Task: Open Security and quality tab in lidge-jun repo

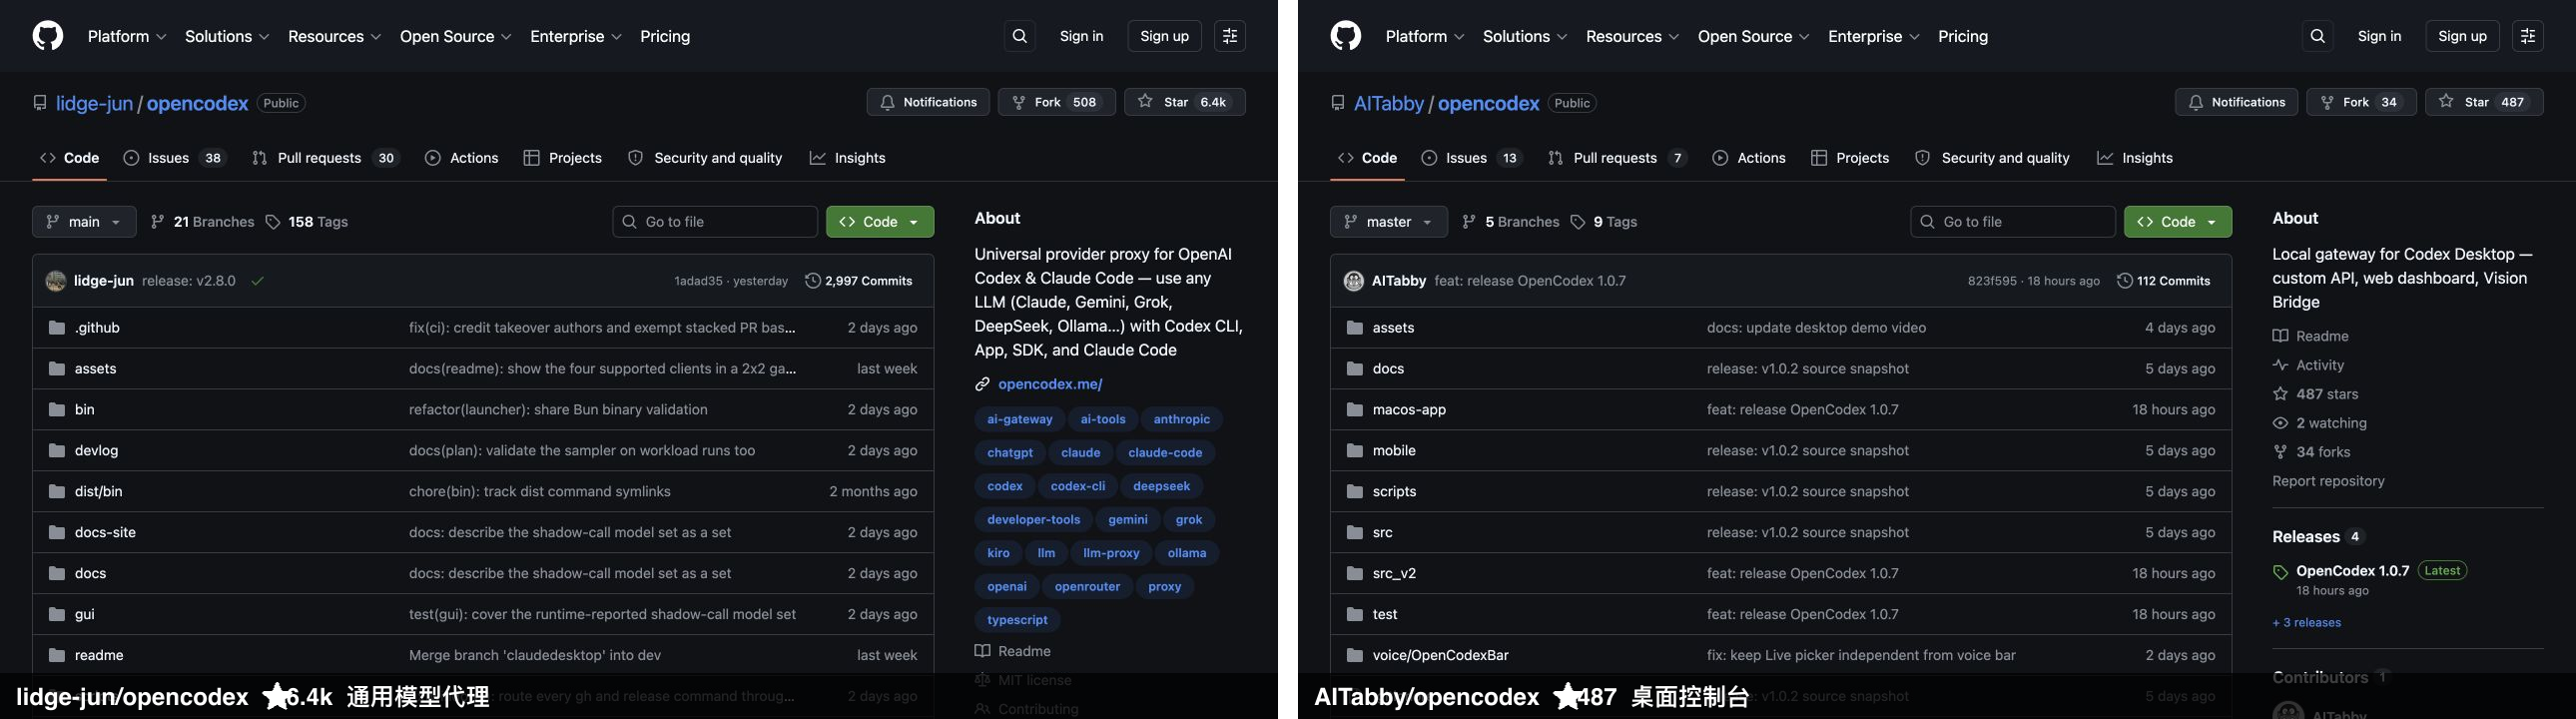Action: (704, 158)
